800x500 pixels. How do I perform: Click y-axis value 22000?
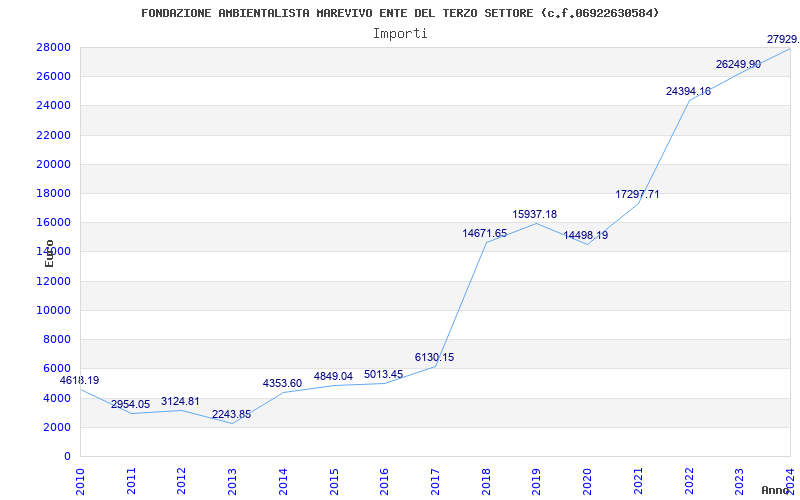(53, 135)
